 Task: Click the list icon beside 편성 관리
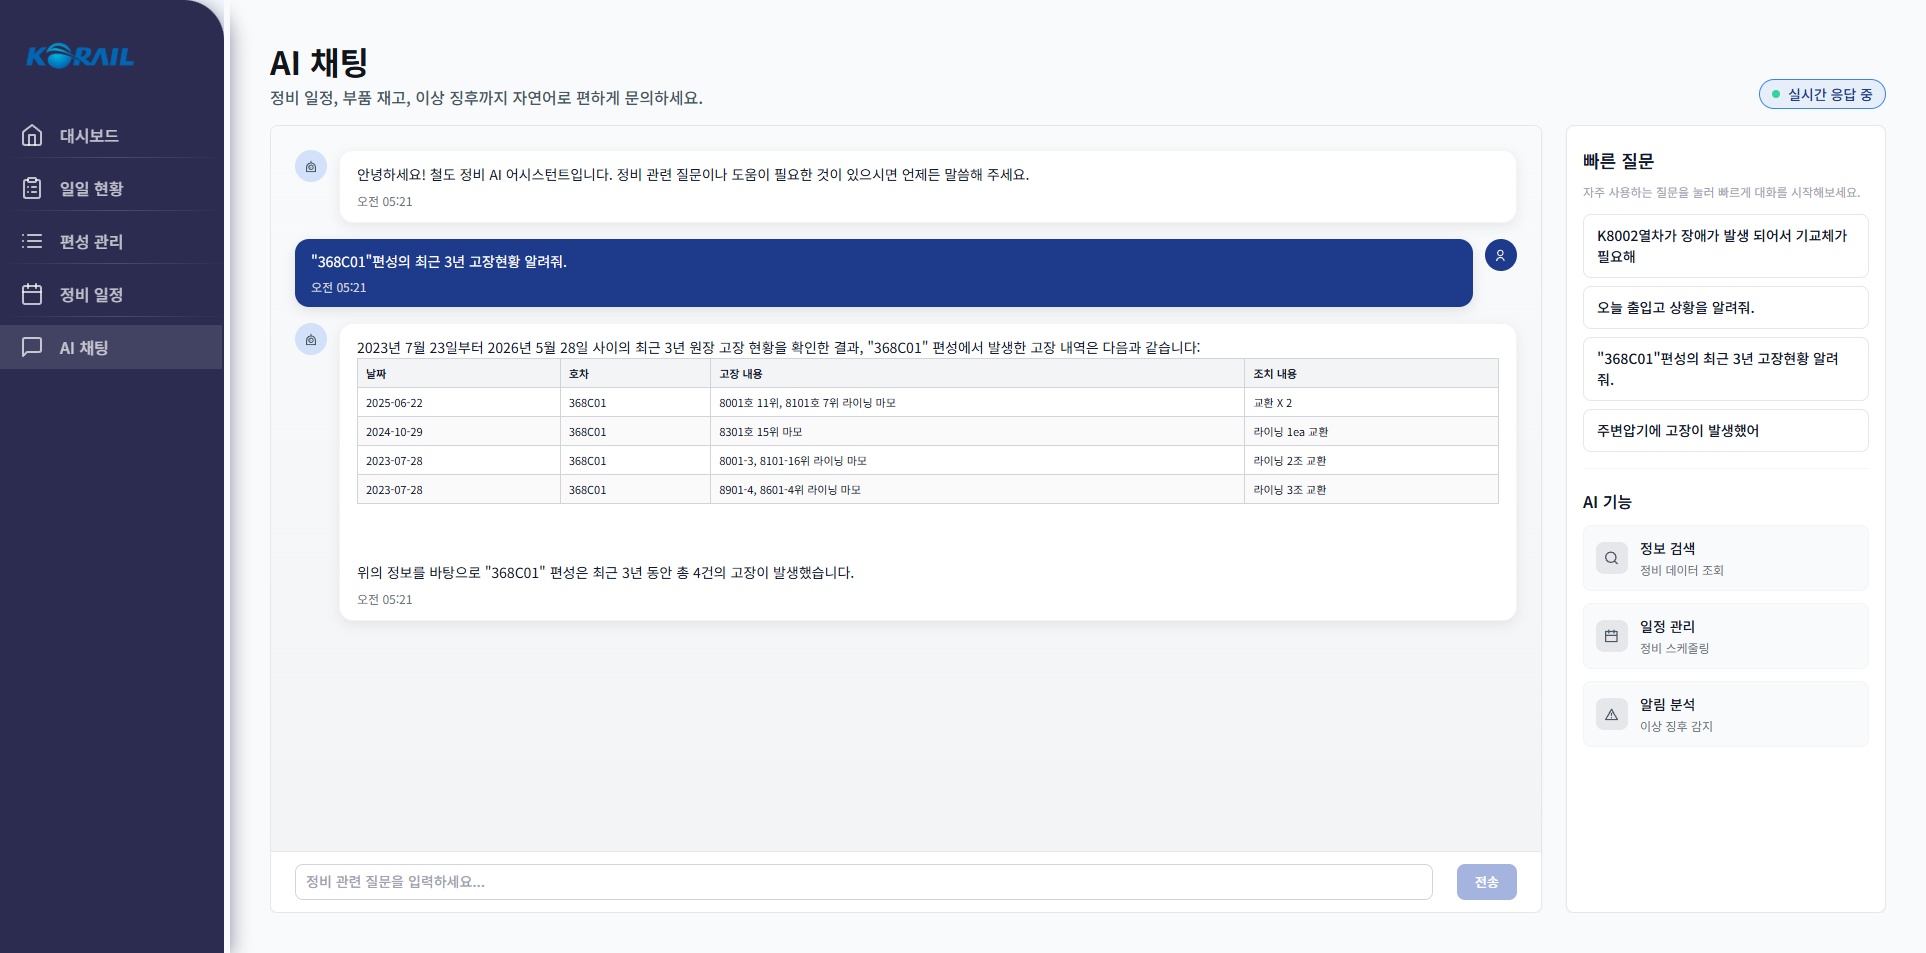(32, 241)
